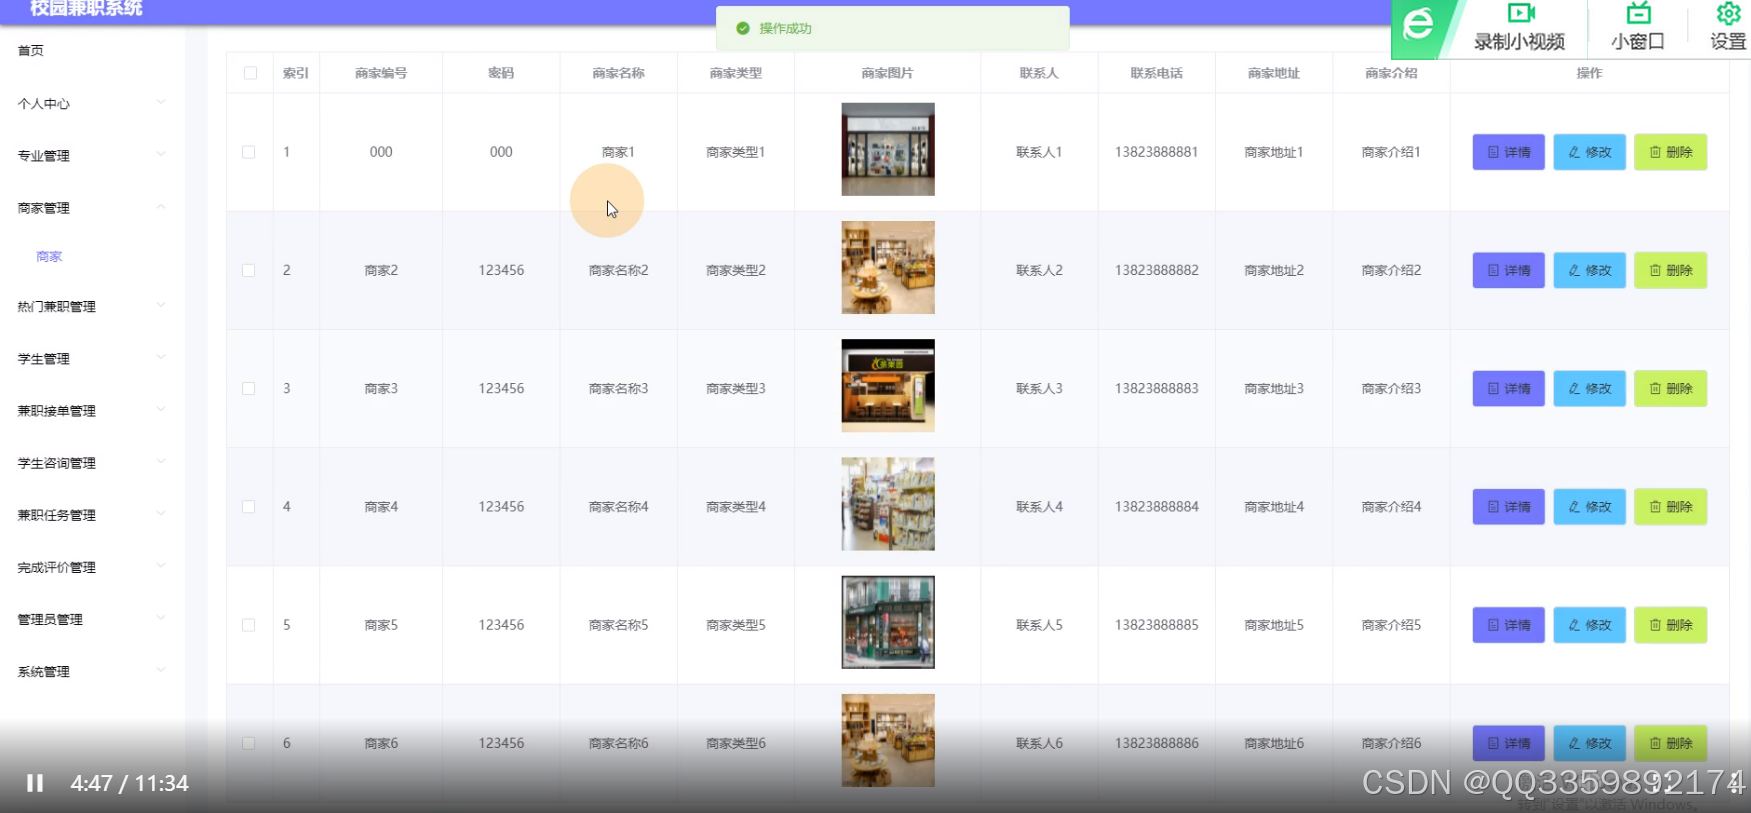
Task: Tick the checkbox for row 商家6
Action: (x=248, y=743)
